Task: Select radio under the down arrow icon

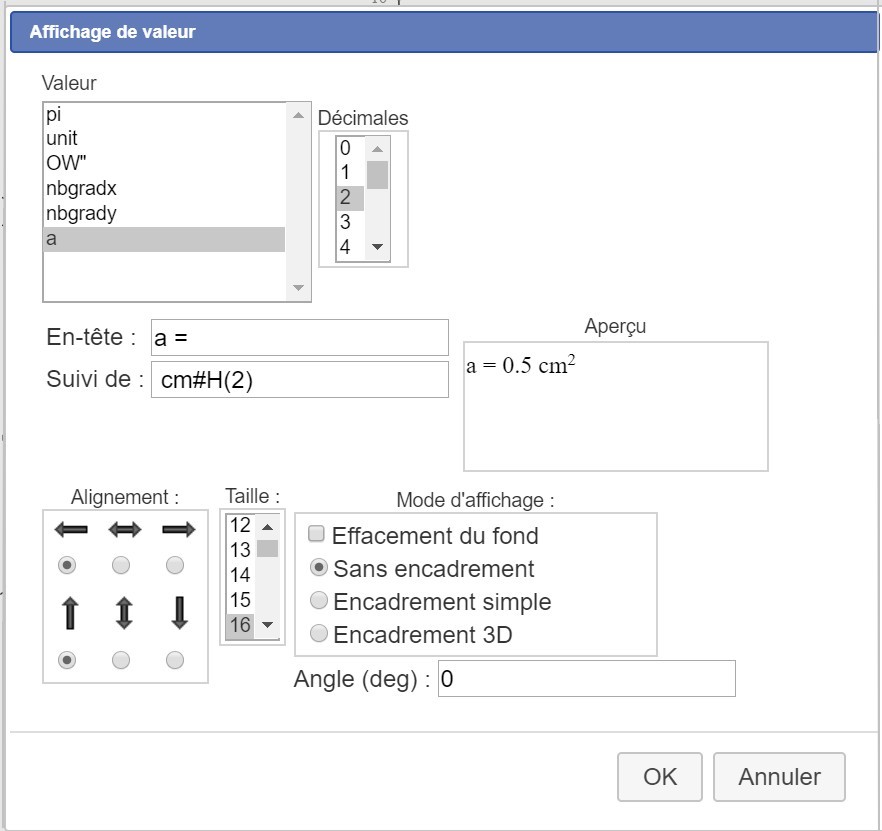Action: click(175, 660)
